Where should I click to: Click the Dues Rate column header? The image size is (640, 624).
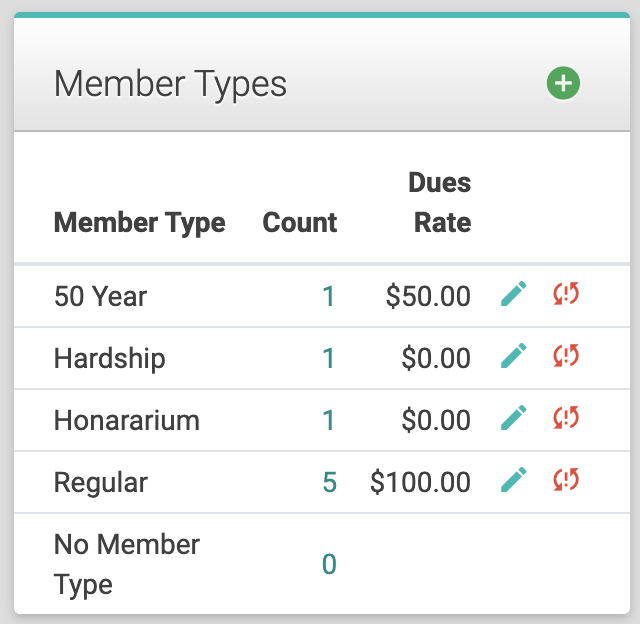(440, 202)
